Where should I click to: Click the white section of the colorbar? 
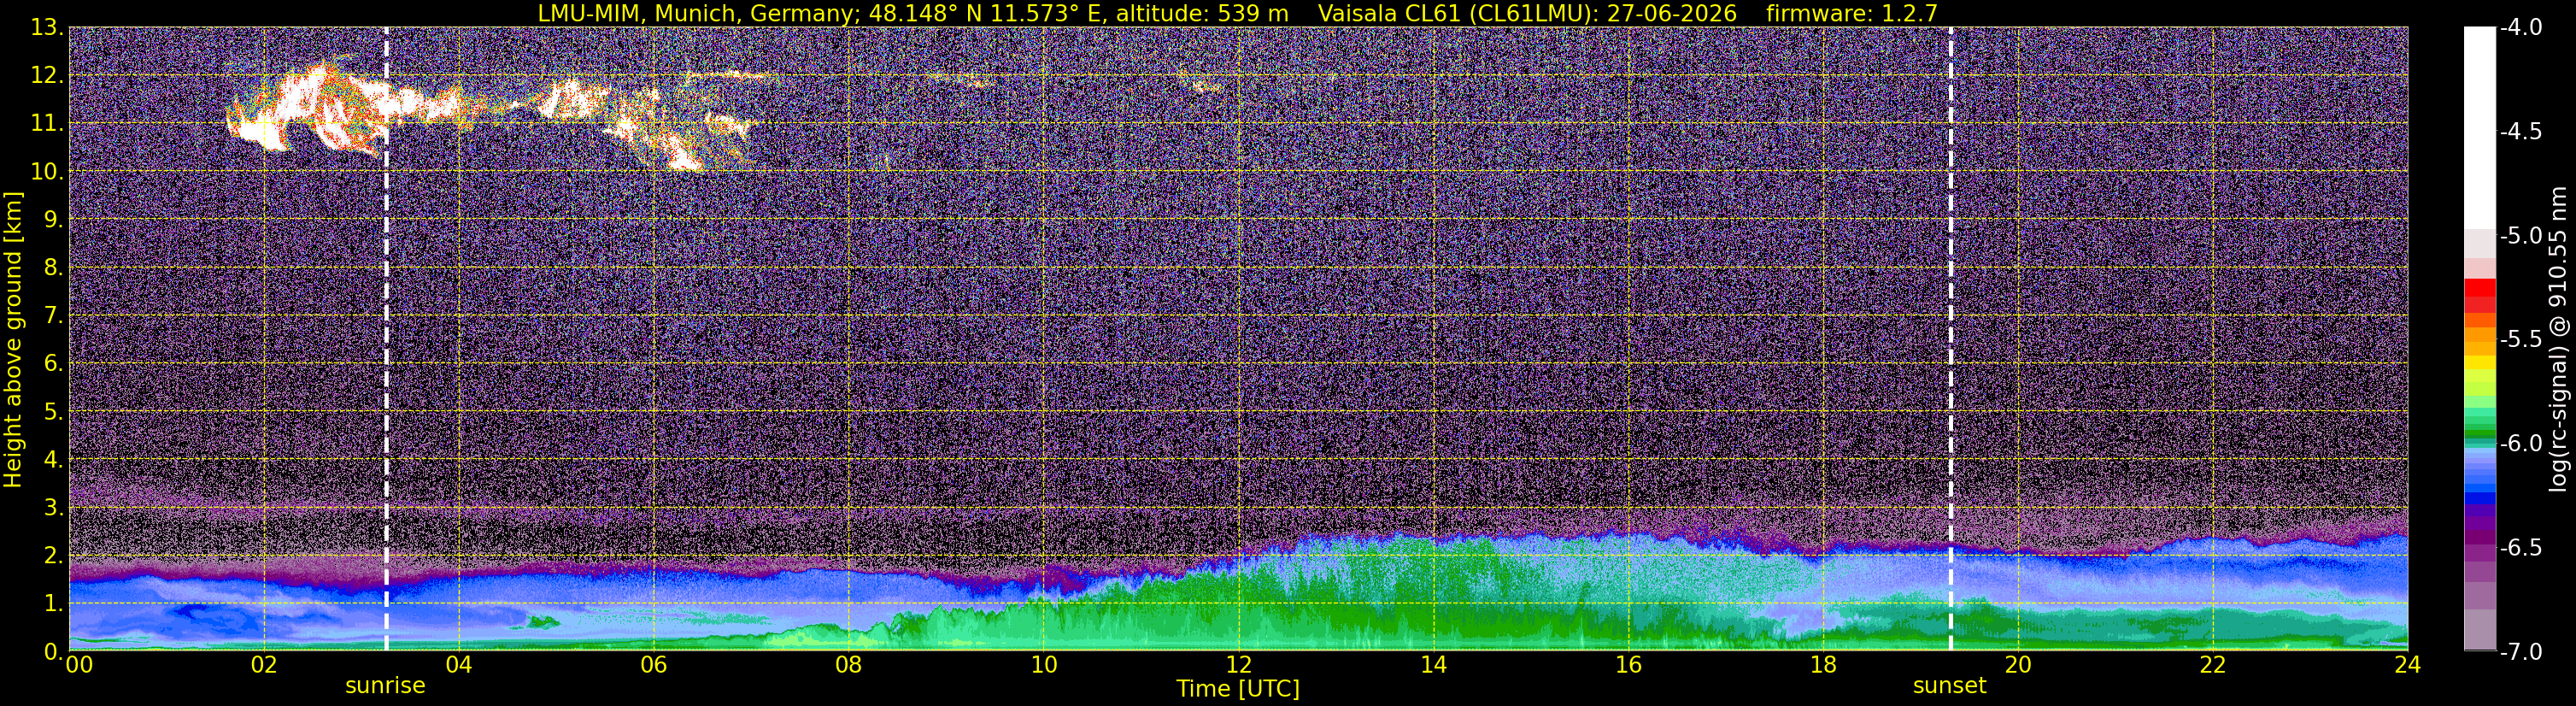(x=2479, y=128)
